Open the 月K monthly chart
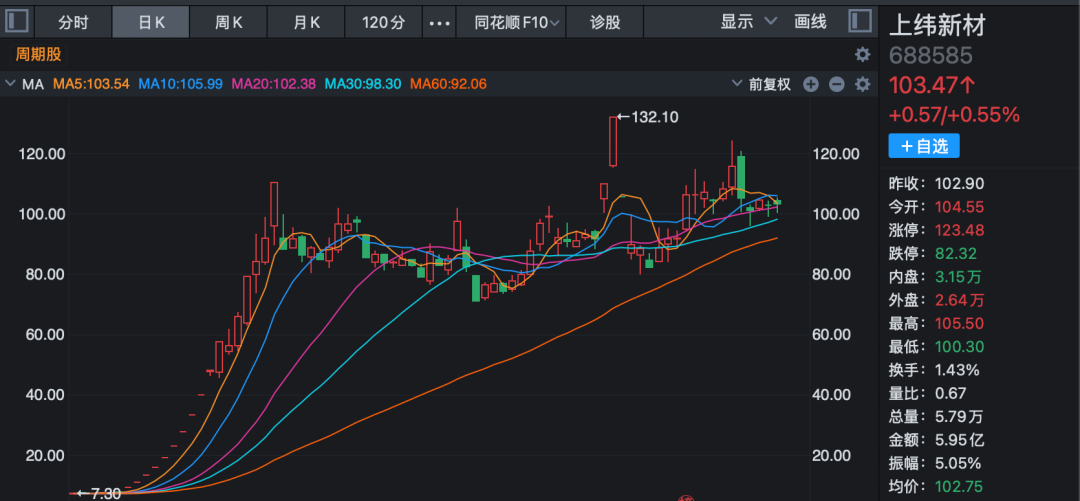The width and height of the screenshot is (1080, 501). tap(307, 22)
